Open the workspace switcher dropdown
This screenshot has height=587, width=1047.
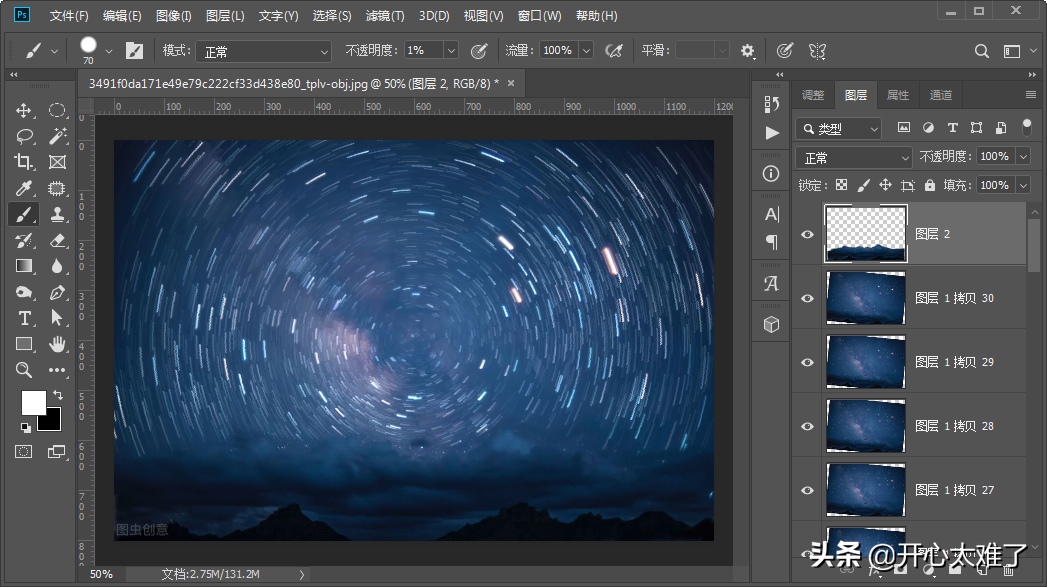tap(1018, 51)
